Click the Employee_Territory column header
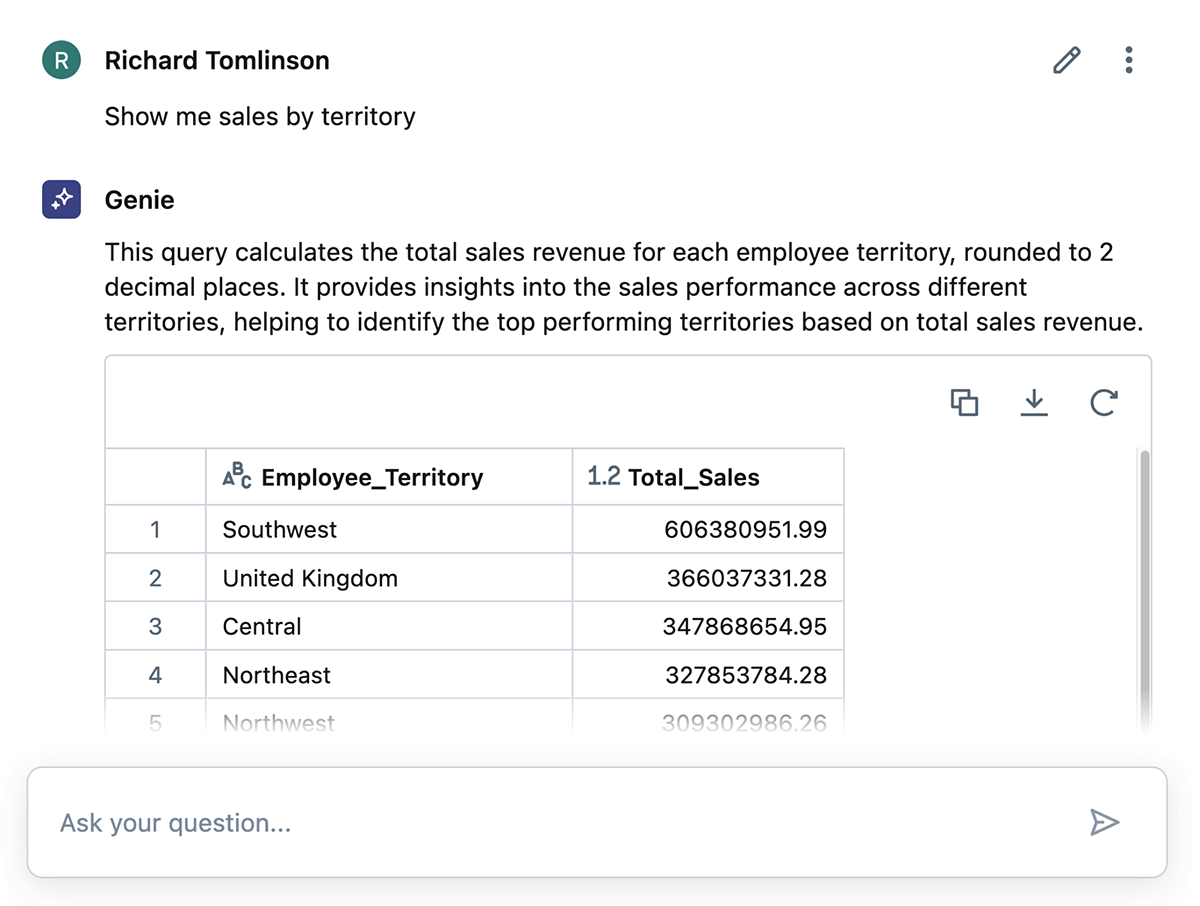Image resolution: width=1200 pixels, height=906 pixels. coord(371,478)
